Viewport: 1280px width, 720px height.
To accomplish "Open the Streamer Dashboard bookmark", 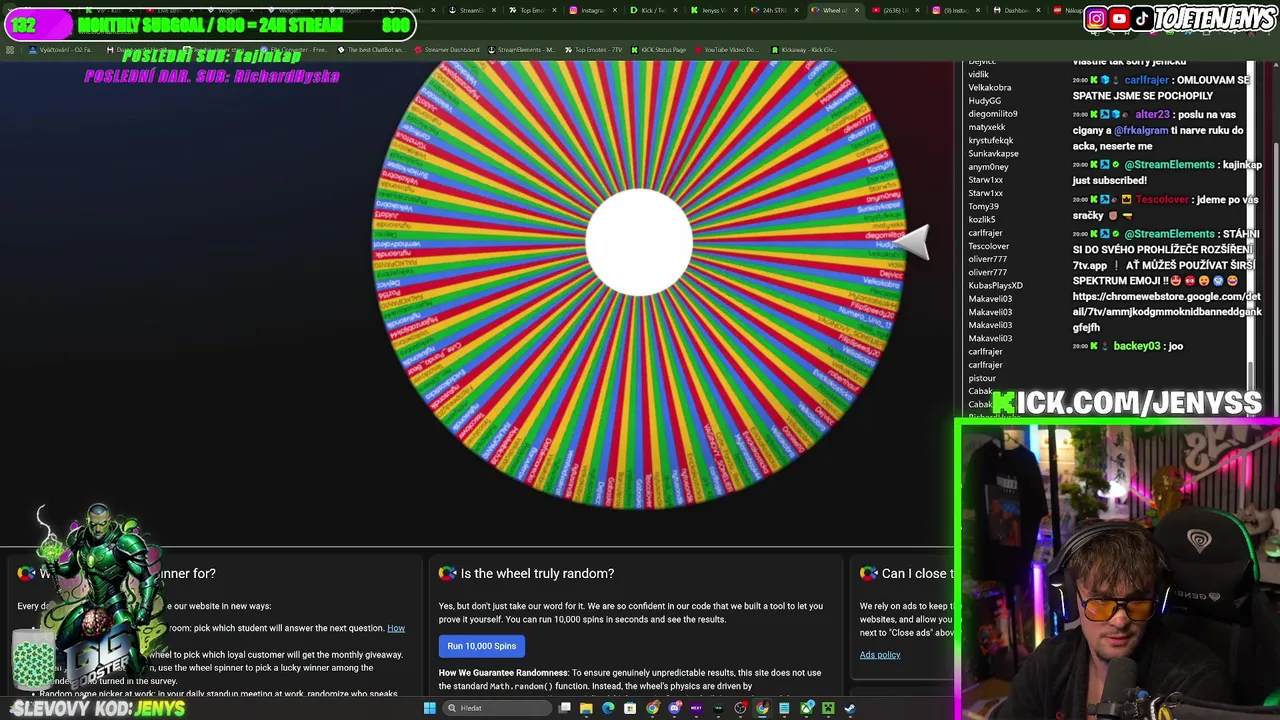I will pyautogui.click(x=445, y=50).
